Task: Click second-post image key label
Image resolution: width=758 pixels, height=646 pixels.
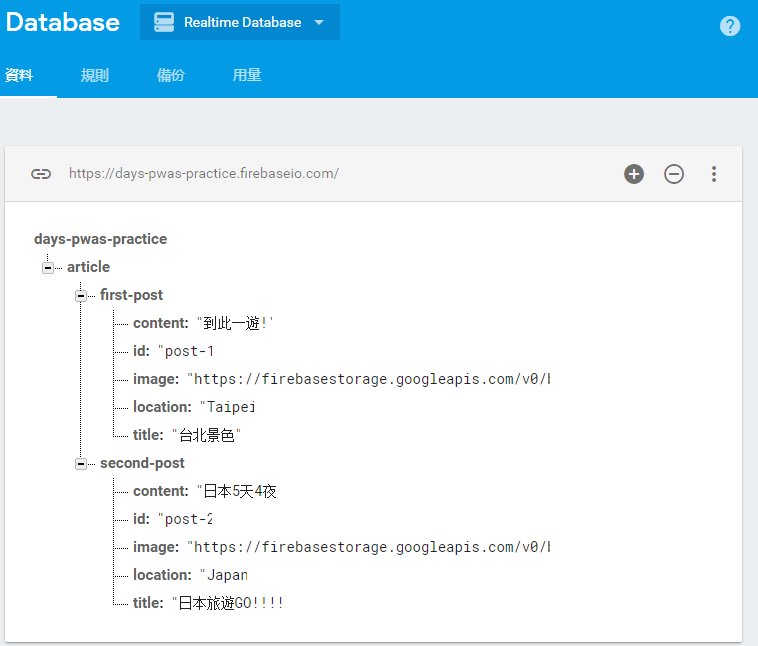Action: tap(156, 547)
